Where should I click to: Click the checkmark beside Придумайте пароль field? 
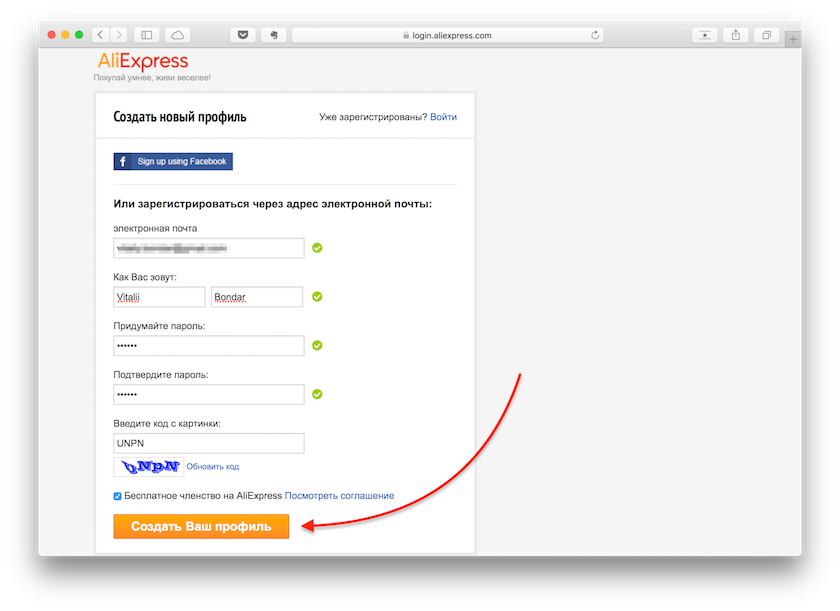point(317,345)
